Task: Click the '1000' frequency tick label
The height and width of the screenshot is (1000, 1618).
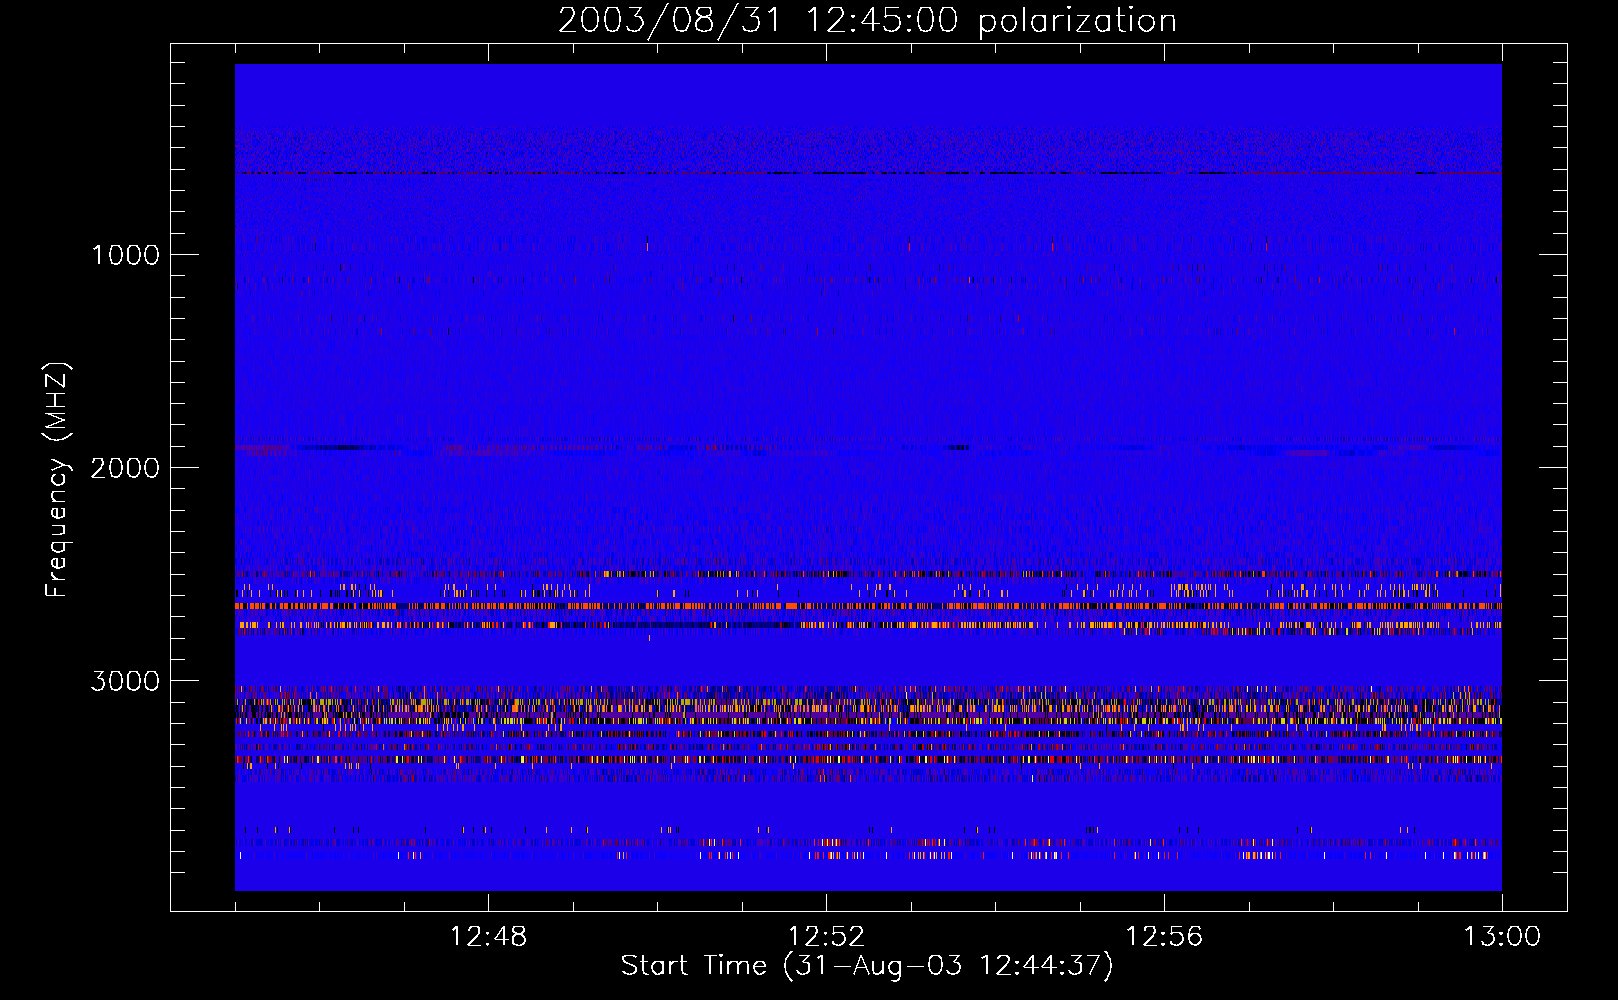Action: coord(125,255)
